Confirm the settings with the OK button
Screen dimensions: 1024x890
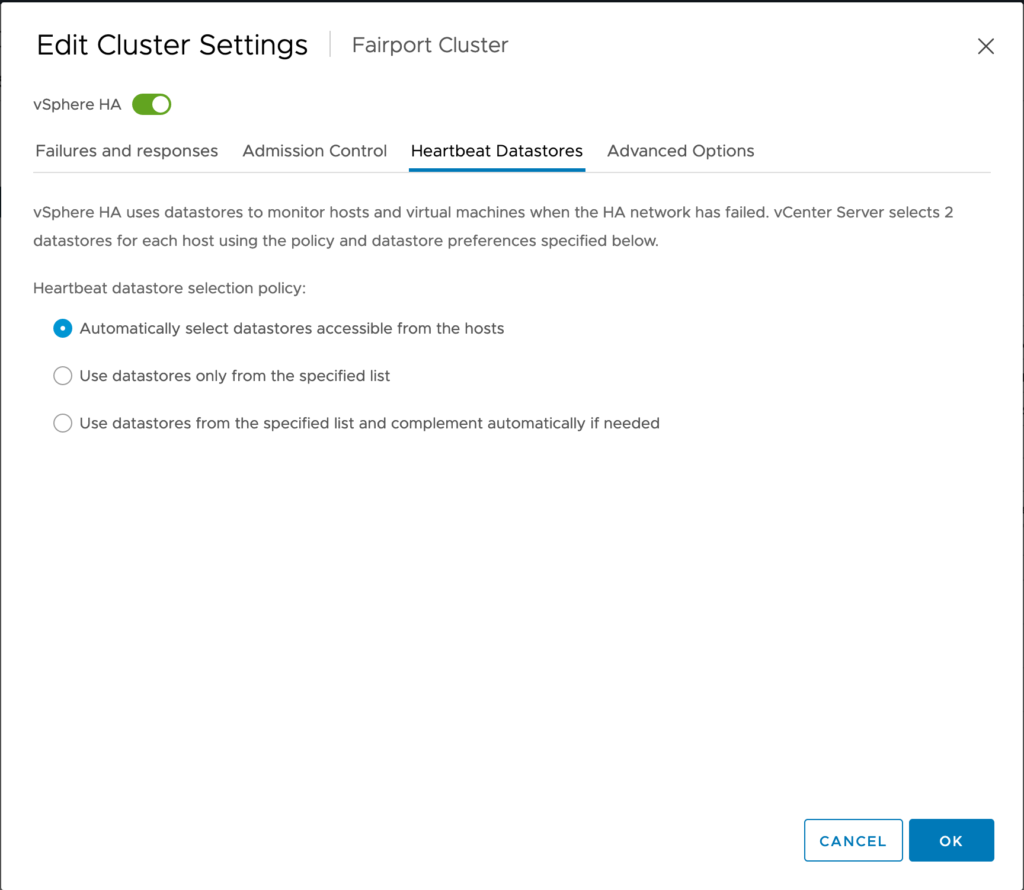click(x=951, y=841)
